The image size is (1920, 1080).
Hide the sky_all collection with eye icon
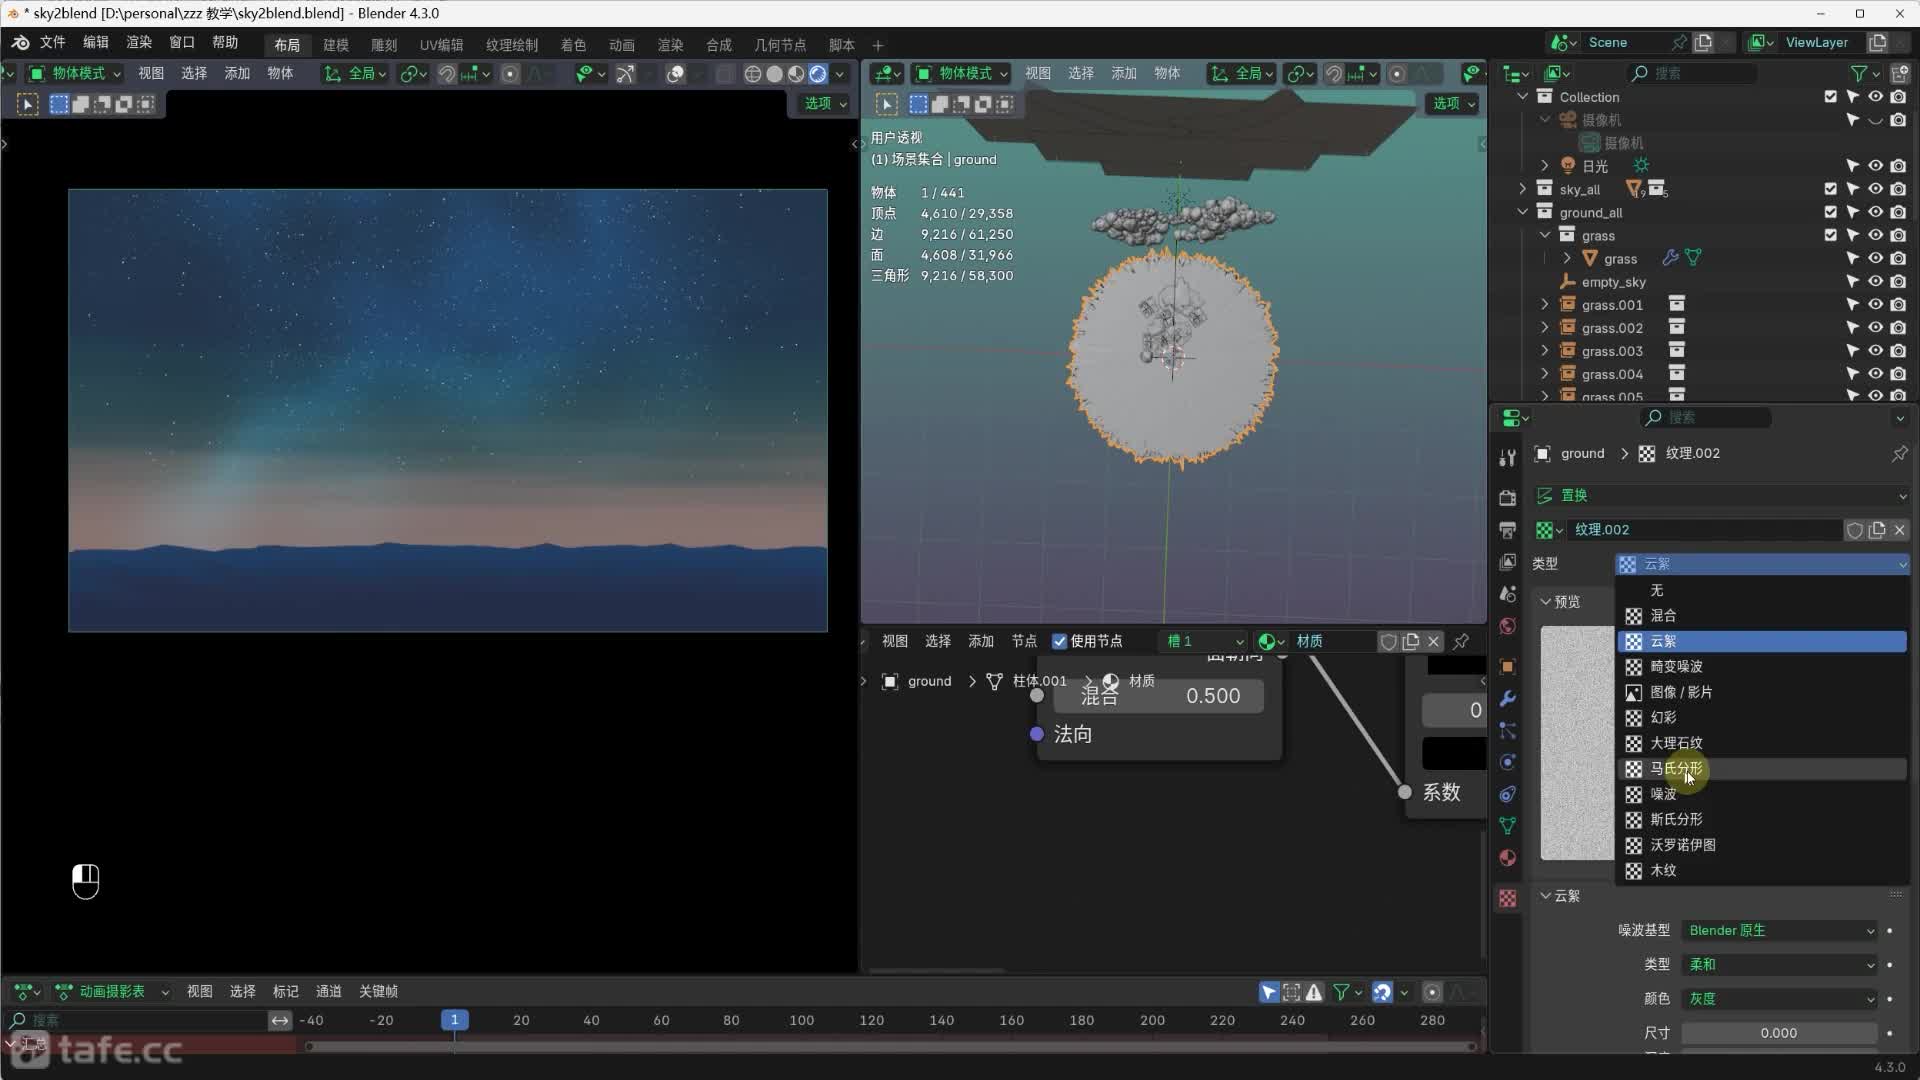click(x=1875, y=189)
